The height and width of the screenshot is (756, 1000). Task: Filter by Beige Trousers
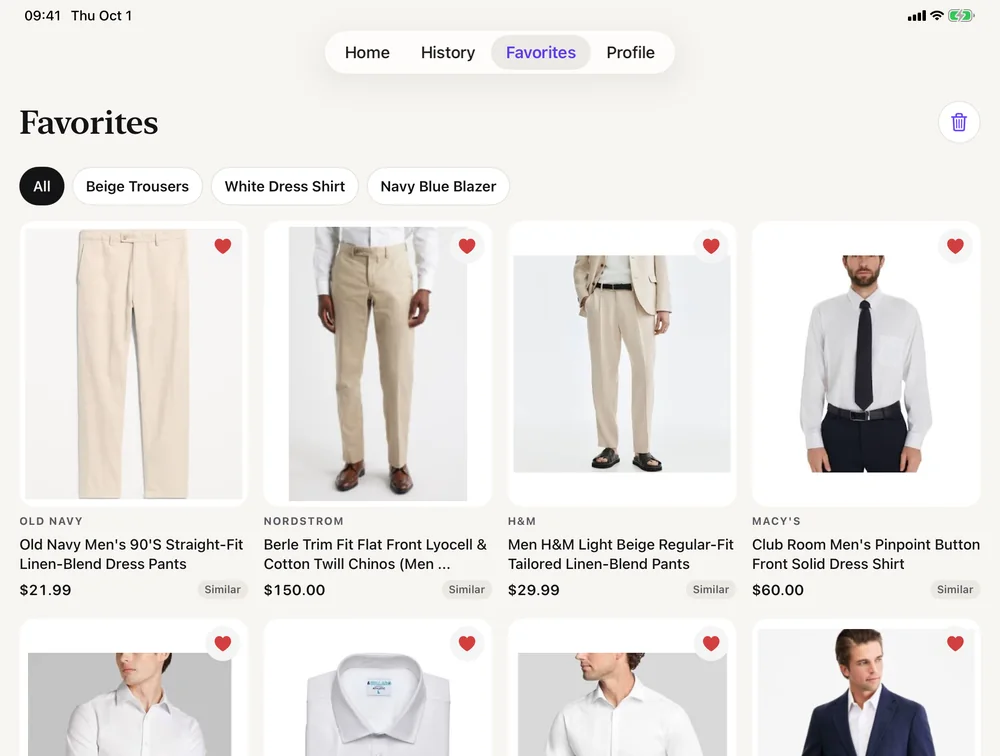[x=137, y=186]
